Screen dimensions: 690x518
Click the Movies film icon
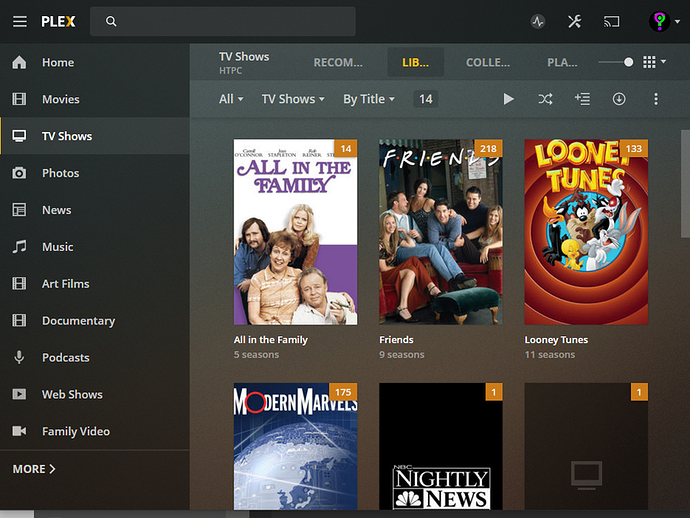click(19, 99)
